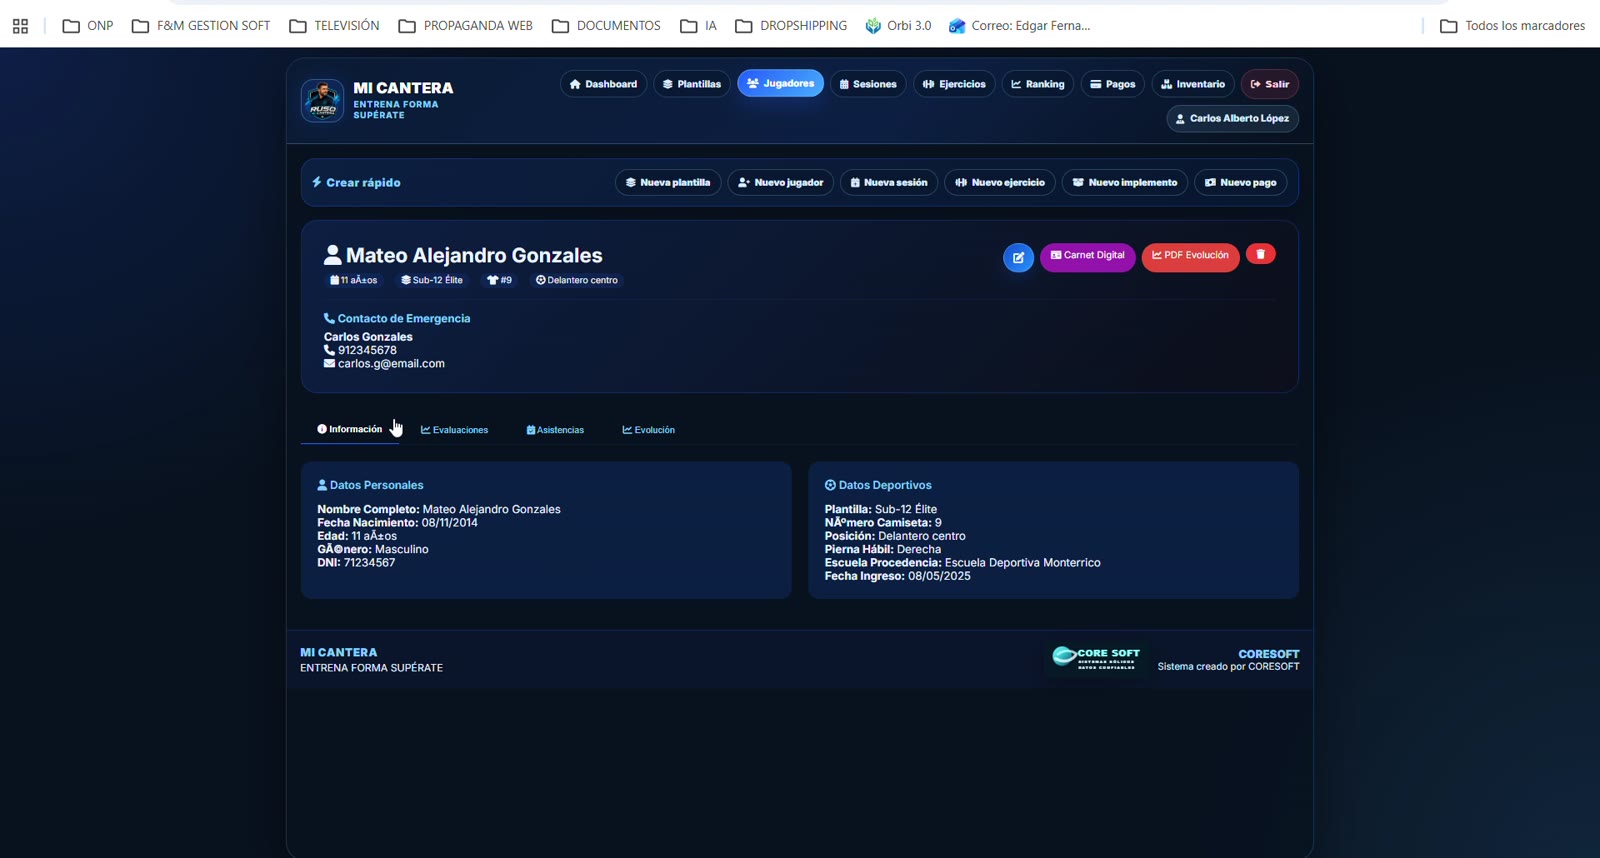Click the Fecha Nacimiento 08/11/2014 value
The width and height of the screenshot is (1600, 858).
coord(449,523)
